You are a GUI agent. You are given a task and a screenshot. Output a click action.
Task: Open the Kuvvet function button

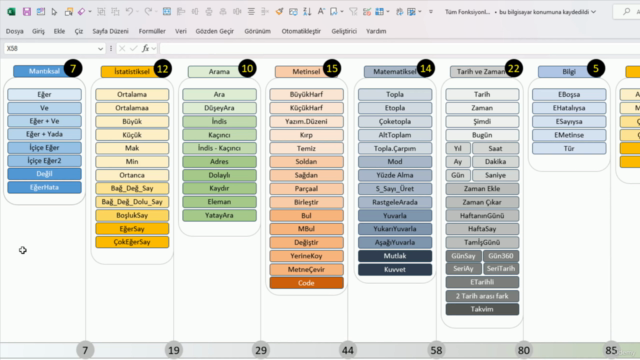395,269
